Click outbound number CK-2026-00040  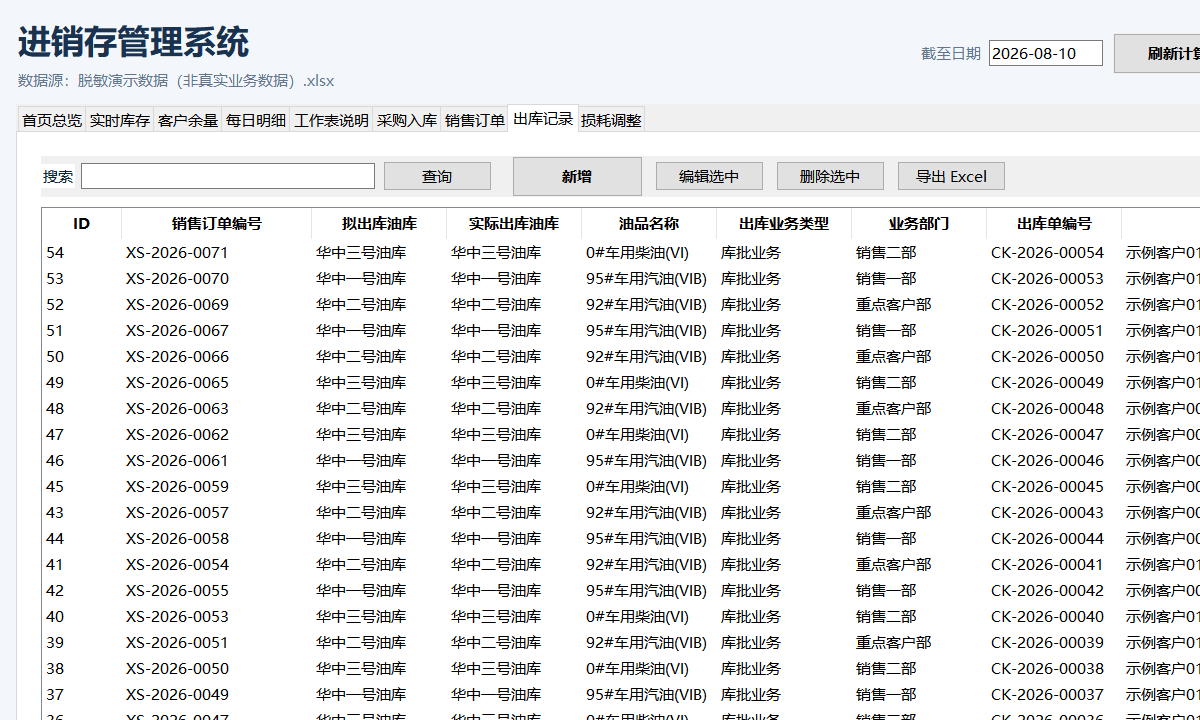1047,616
